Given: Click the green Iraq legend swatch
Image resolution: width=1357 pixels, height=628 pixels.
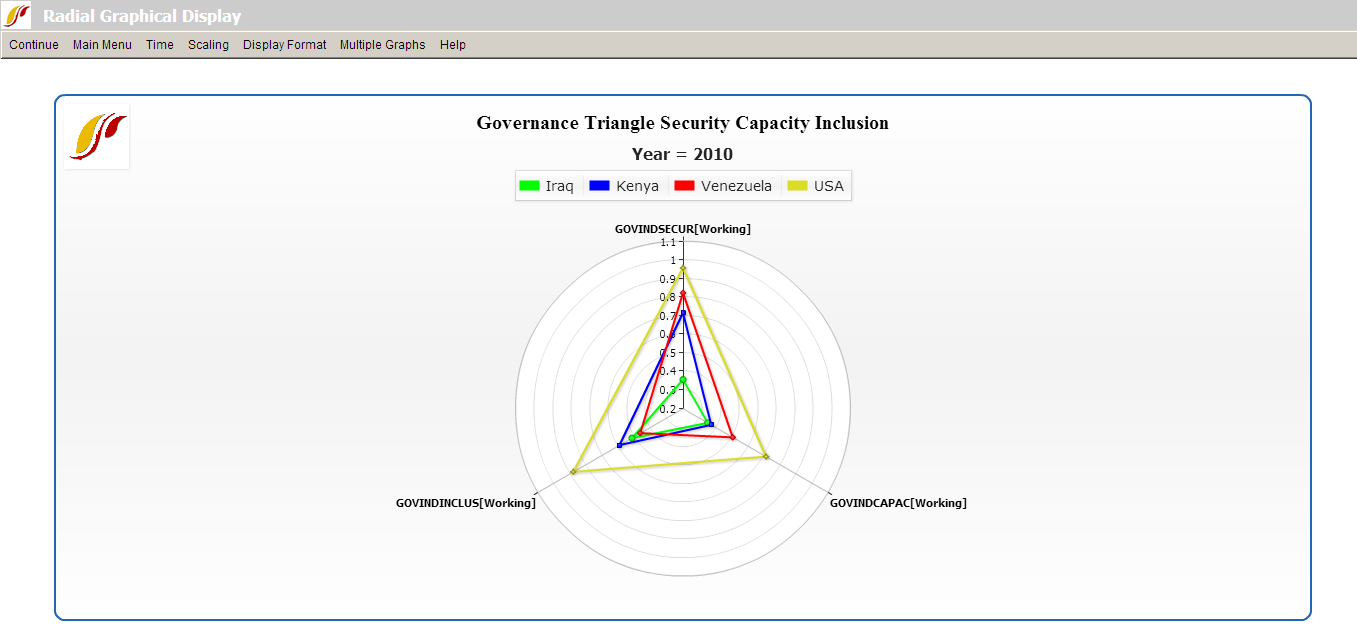Looking at the screenshot, I should 529,186.
